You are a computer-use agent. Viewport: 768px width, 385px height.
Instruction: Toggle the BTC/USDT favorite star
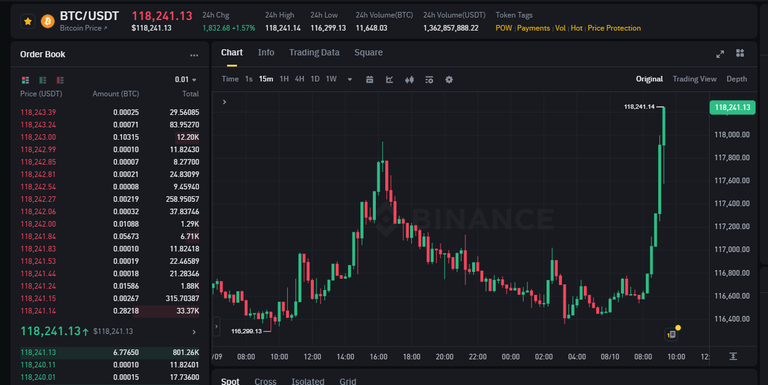coord(28,22)
